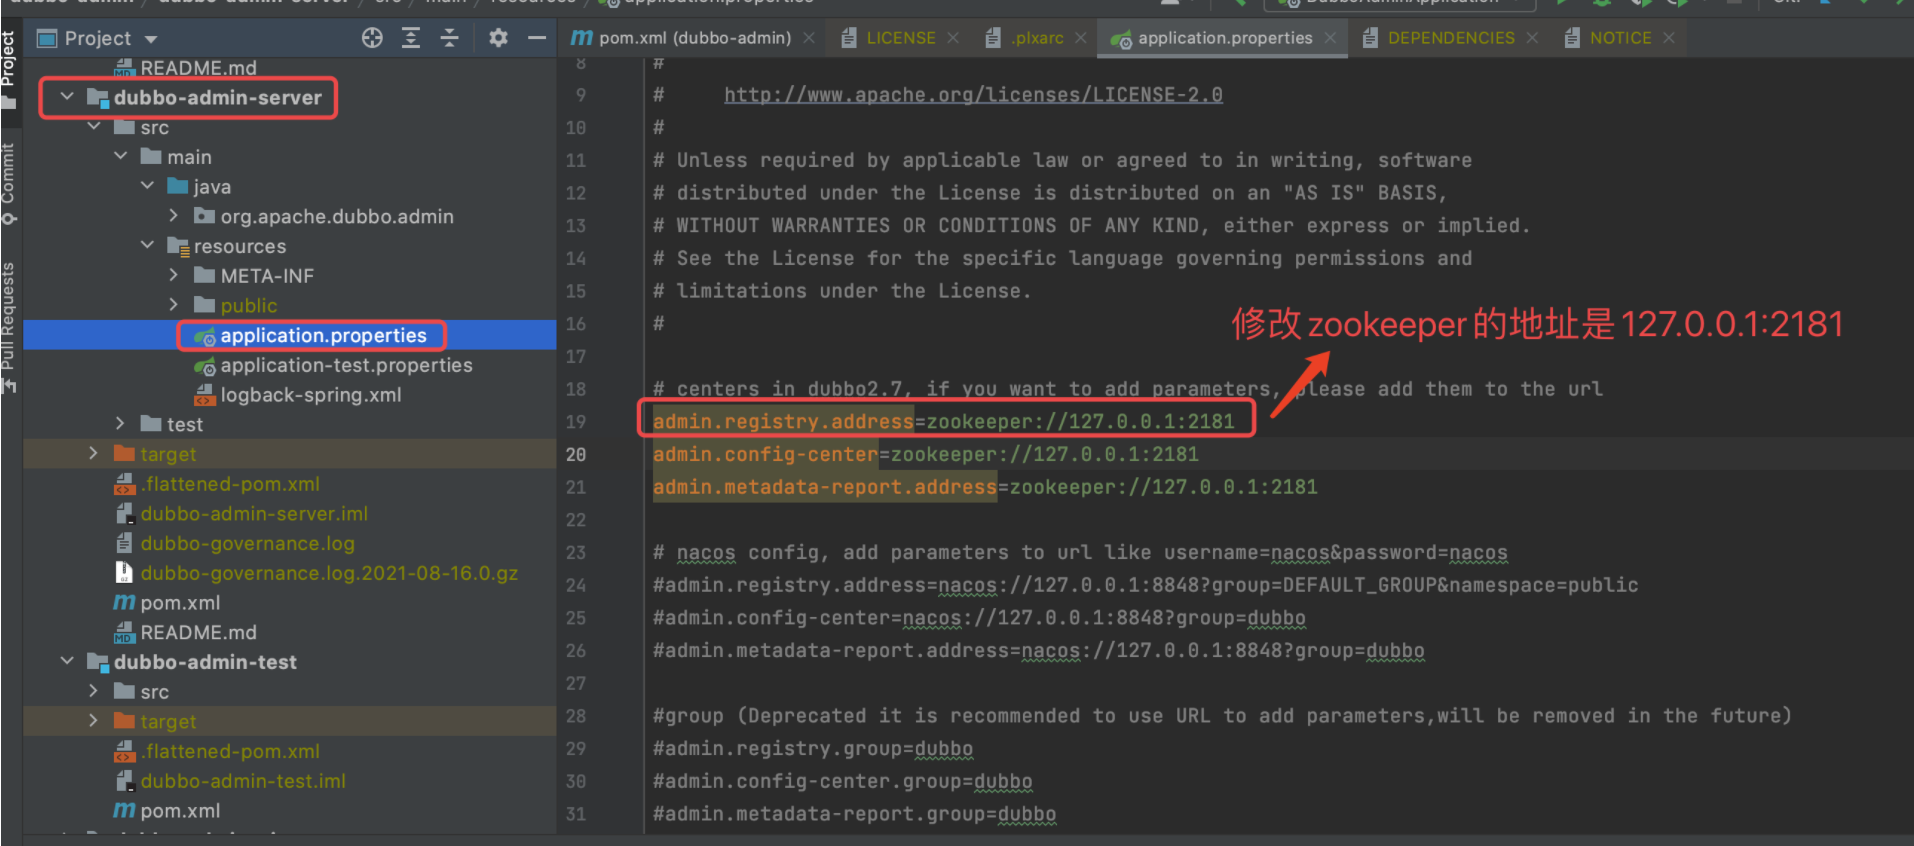Collapse the dubbo-admin-server module
This screenshot has height=846, width=1914.
(67, 97)
